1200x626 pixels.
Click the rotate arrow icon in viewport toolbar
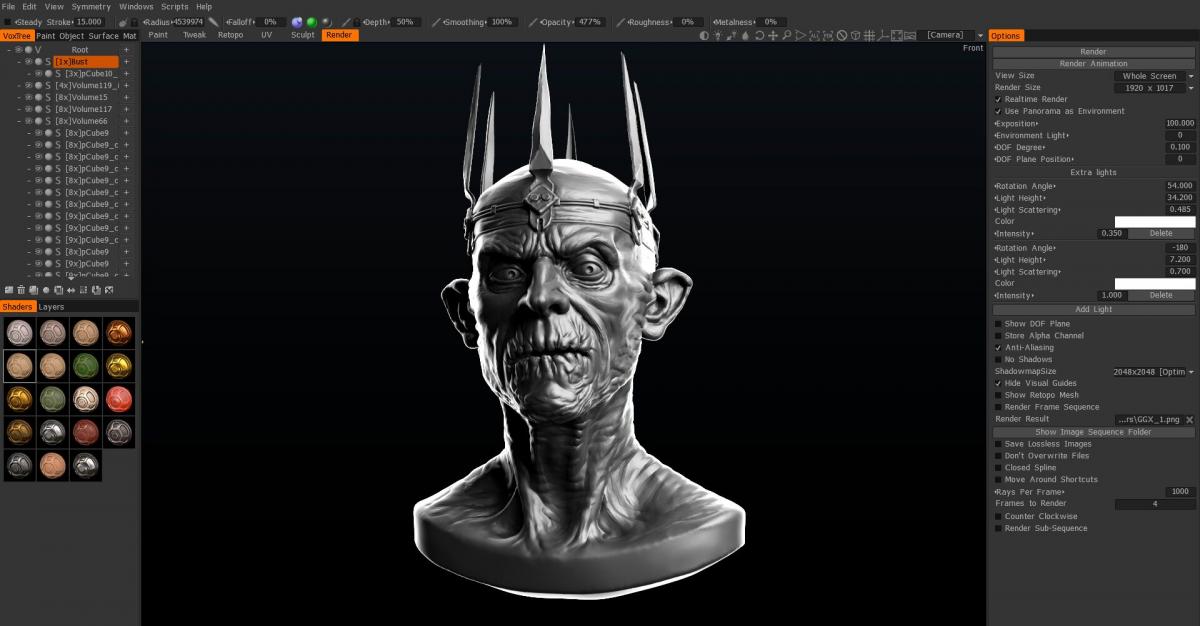(759, 35)
